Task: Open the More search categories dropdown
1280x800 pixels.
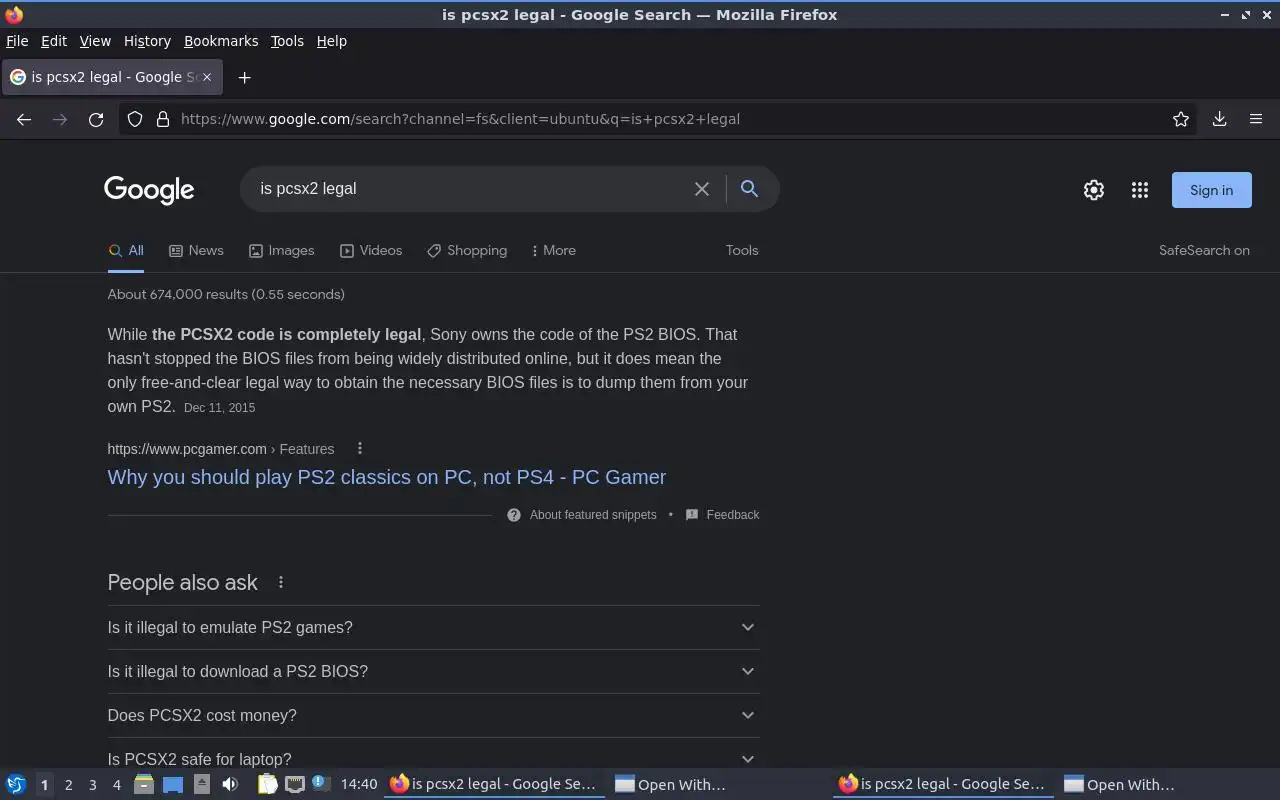Action: 553,250
